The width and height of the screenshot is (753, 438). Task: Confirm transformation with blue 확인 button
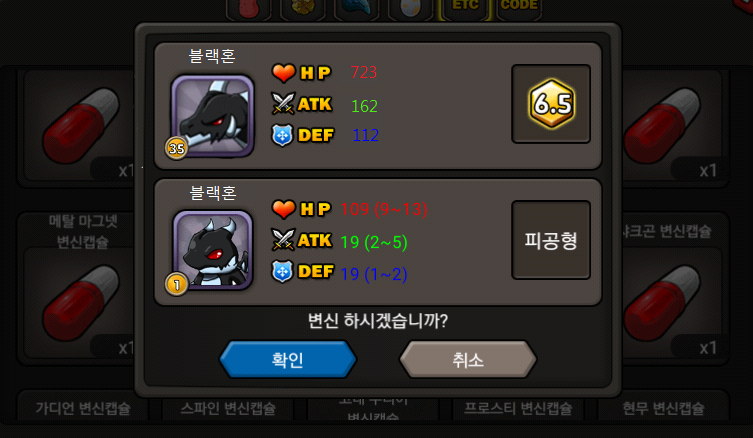[x=288, y=359]
